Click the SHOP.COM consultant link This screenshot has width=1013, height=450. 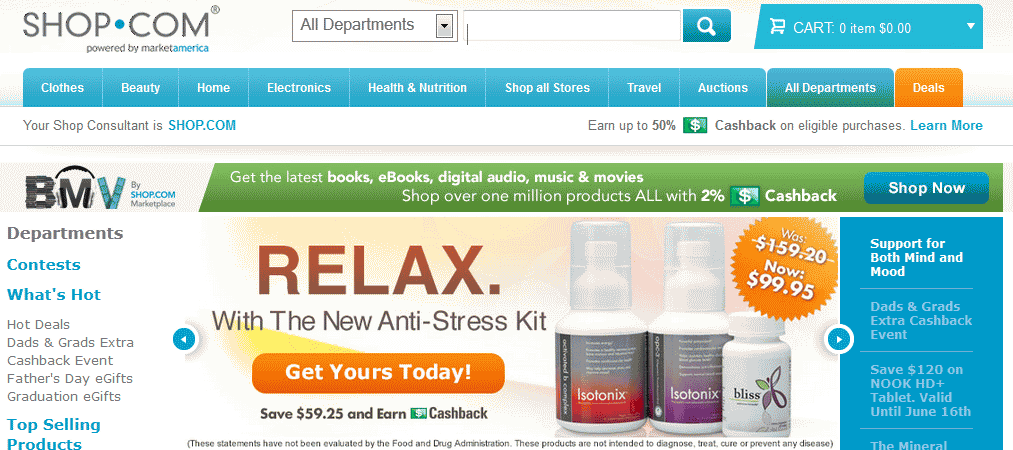pos(202,125)
